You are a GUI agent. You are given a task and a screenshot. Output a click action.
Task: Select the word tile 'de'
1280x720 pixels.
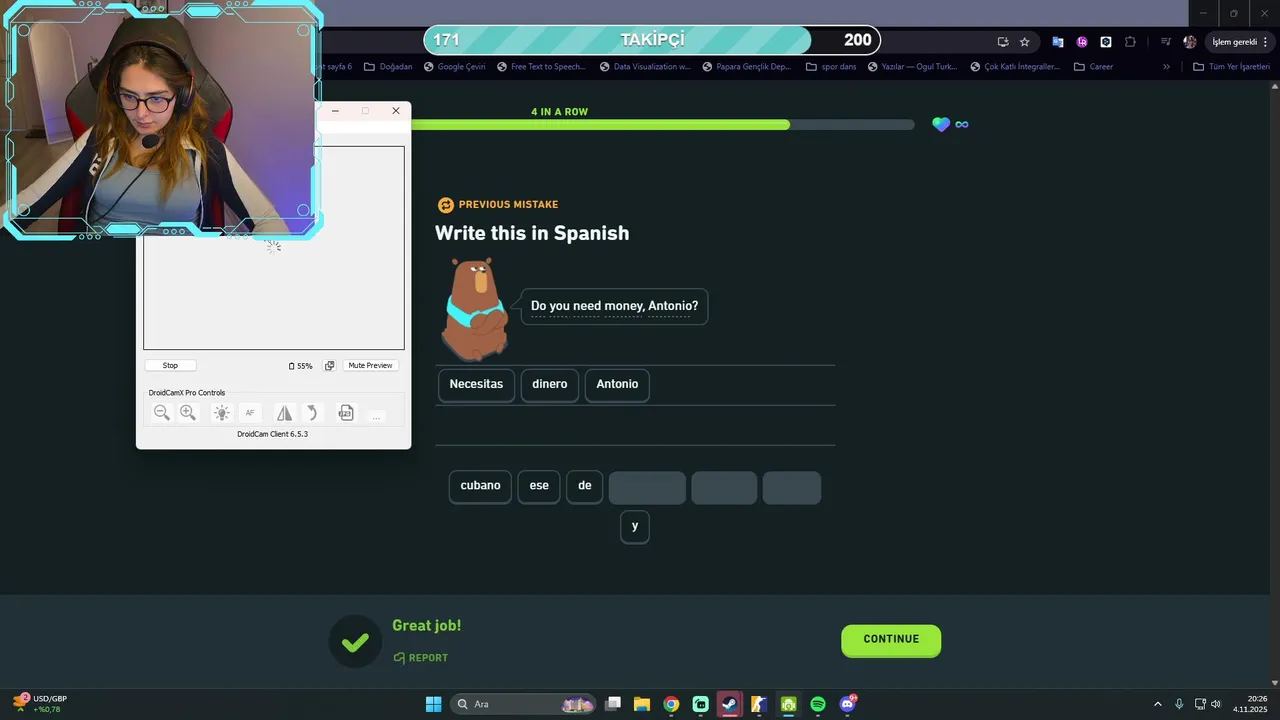585,486
